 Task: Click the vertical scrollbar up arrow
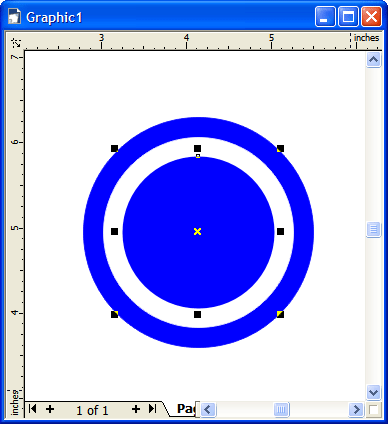pyautogui.click(x=373, y=60)
